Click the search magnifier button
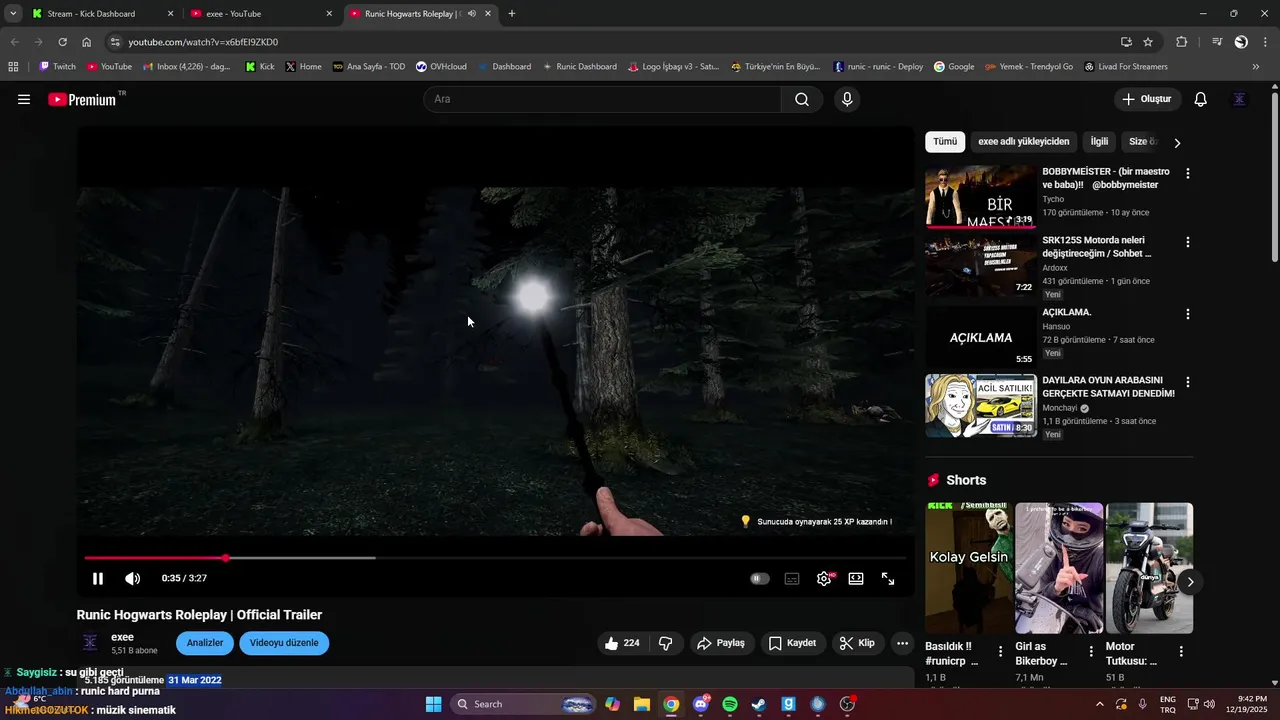 pyautogui.click(x=802, y=99)
